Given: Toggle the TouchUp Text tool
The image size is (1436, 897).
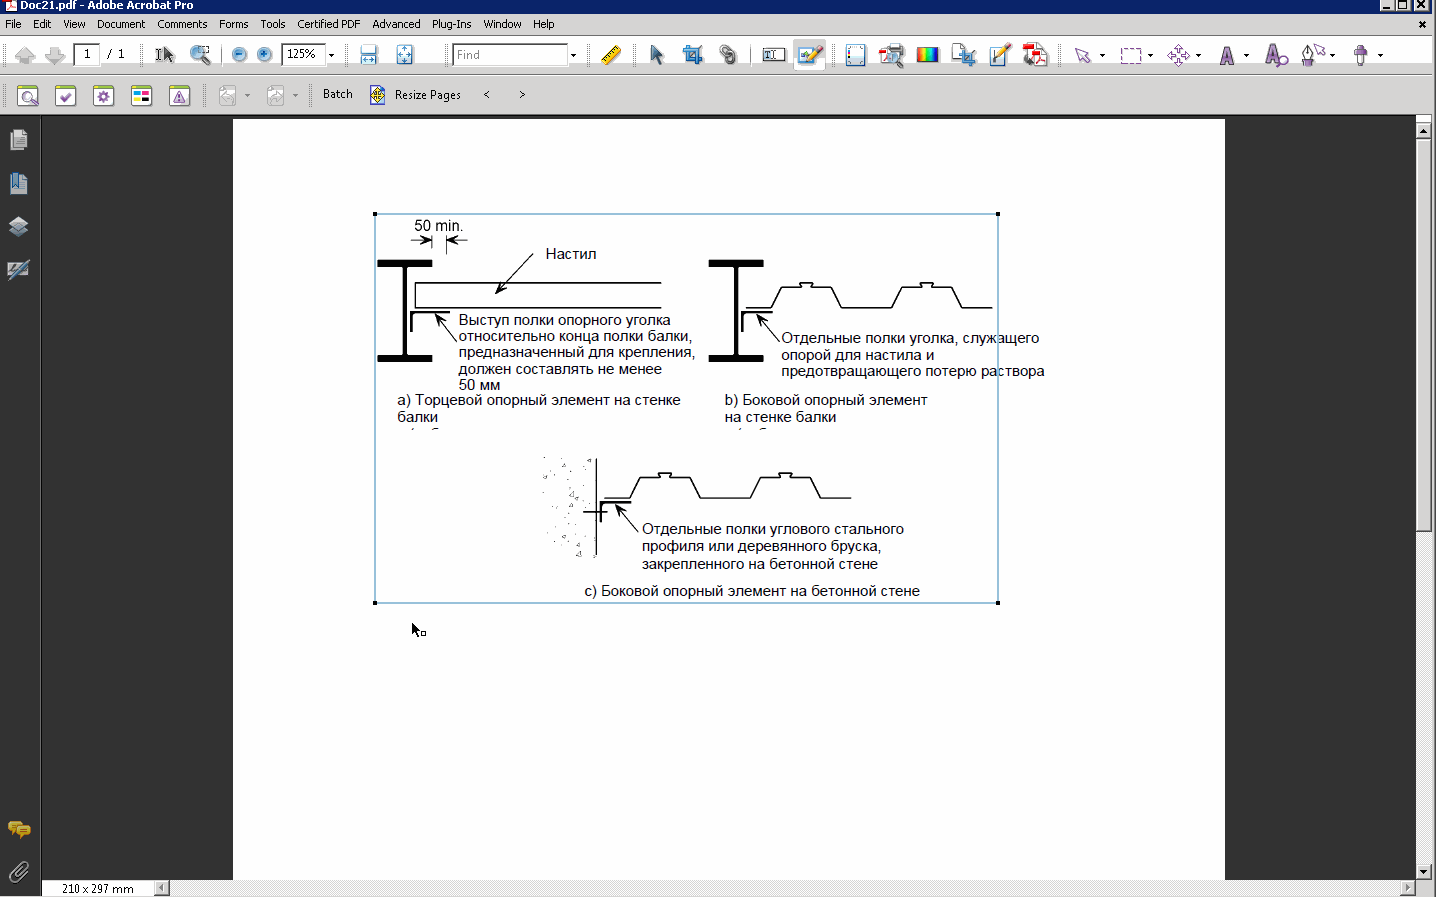Looking at the screenshot, I should [774, 55].
